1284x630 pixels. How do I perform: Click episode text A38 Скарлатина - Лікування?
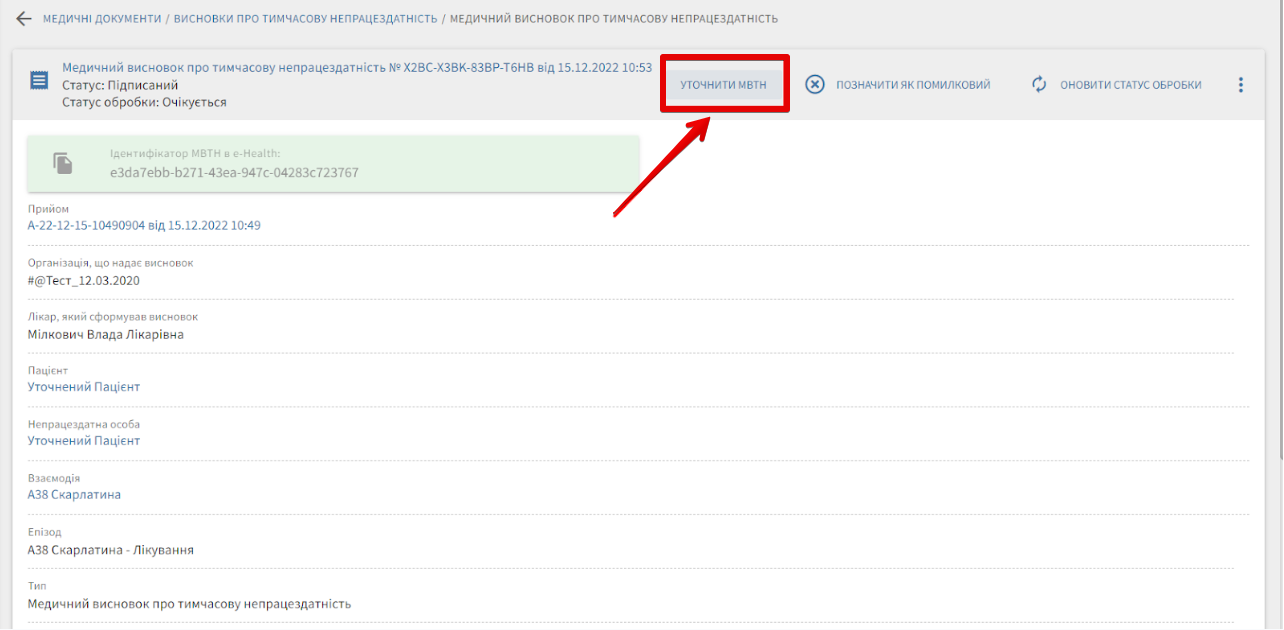110,550
